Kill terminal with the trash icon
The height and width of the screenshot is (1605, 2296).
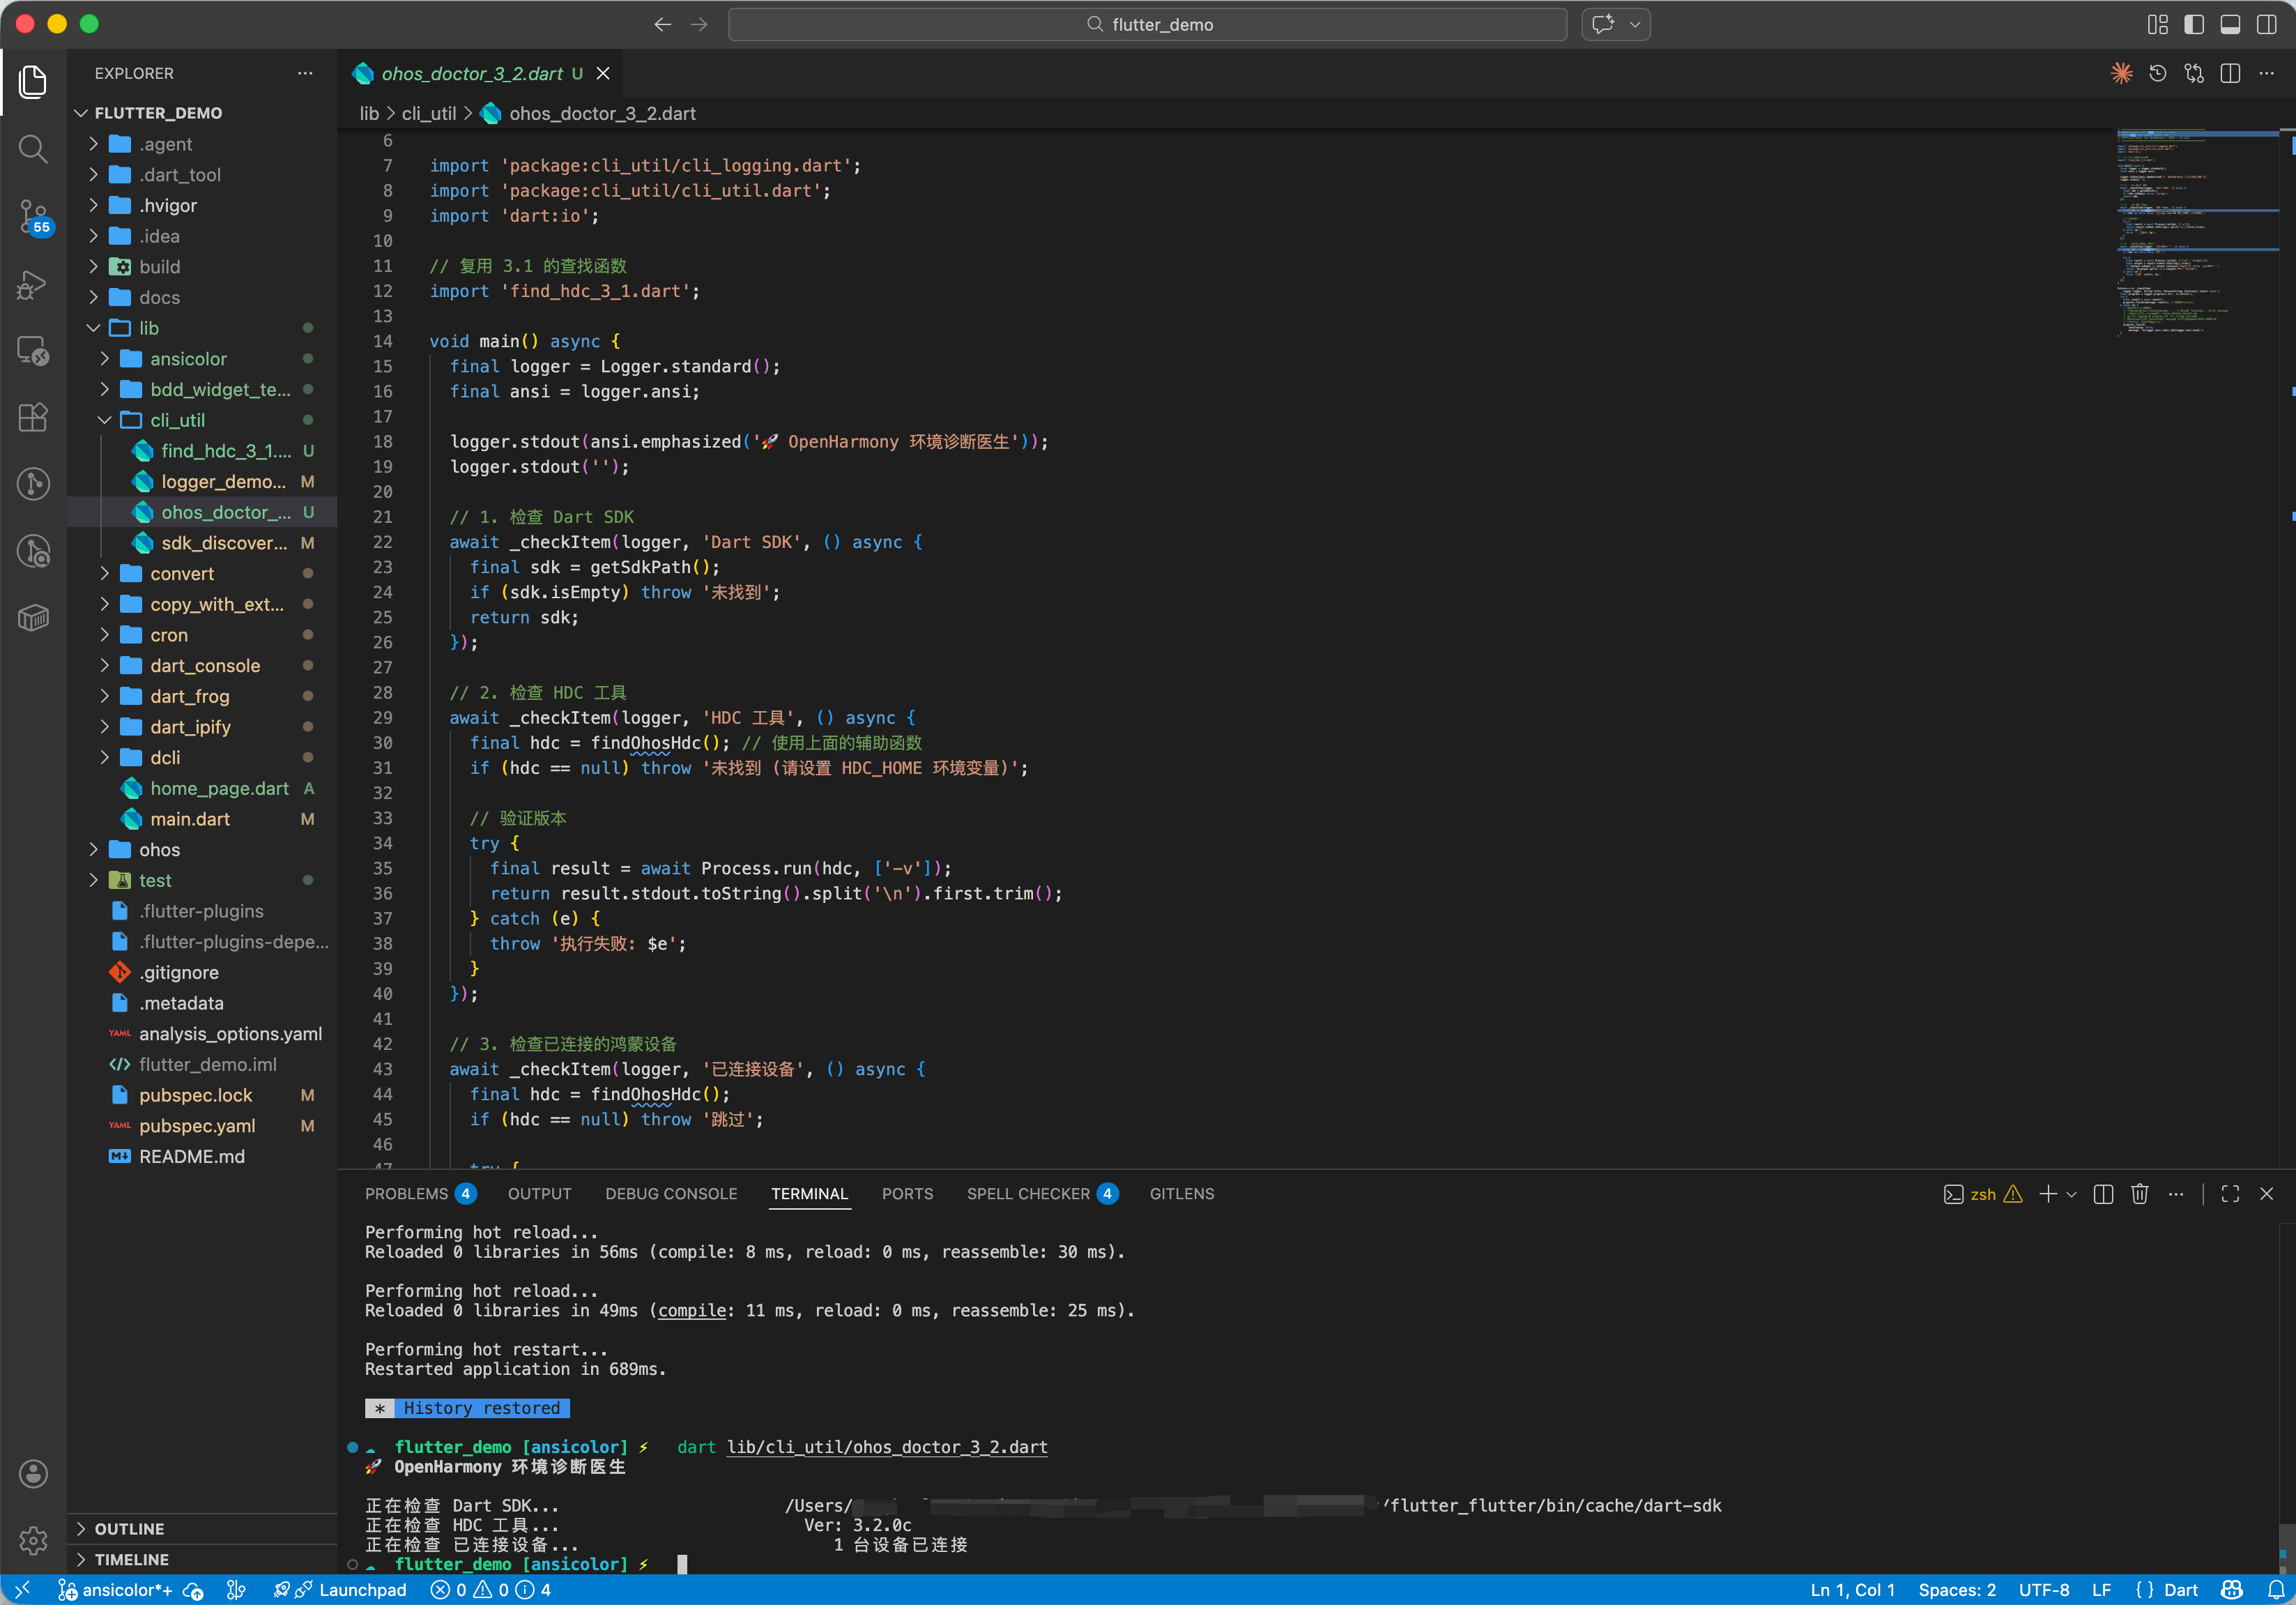pyautogui.click(x=2139, y=1194)
